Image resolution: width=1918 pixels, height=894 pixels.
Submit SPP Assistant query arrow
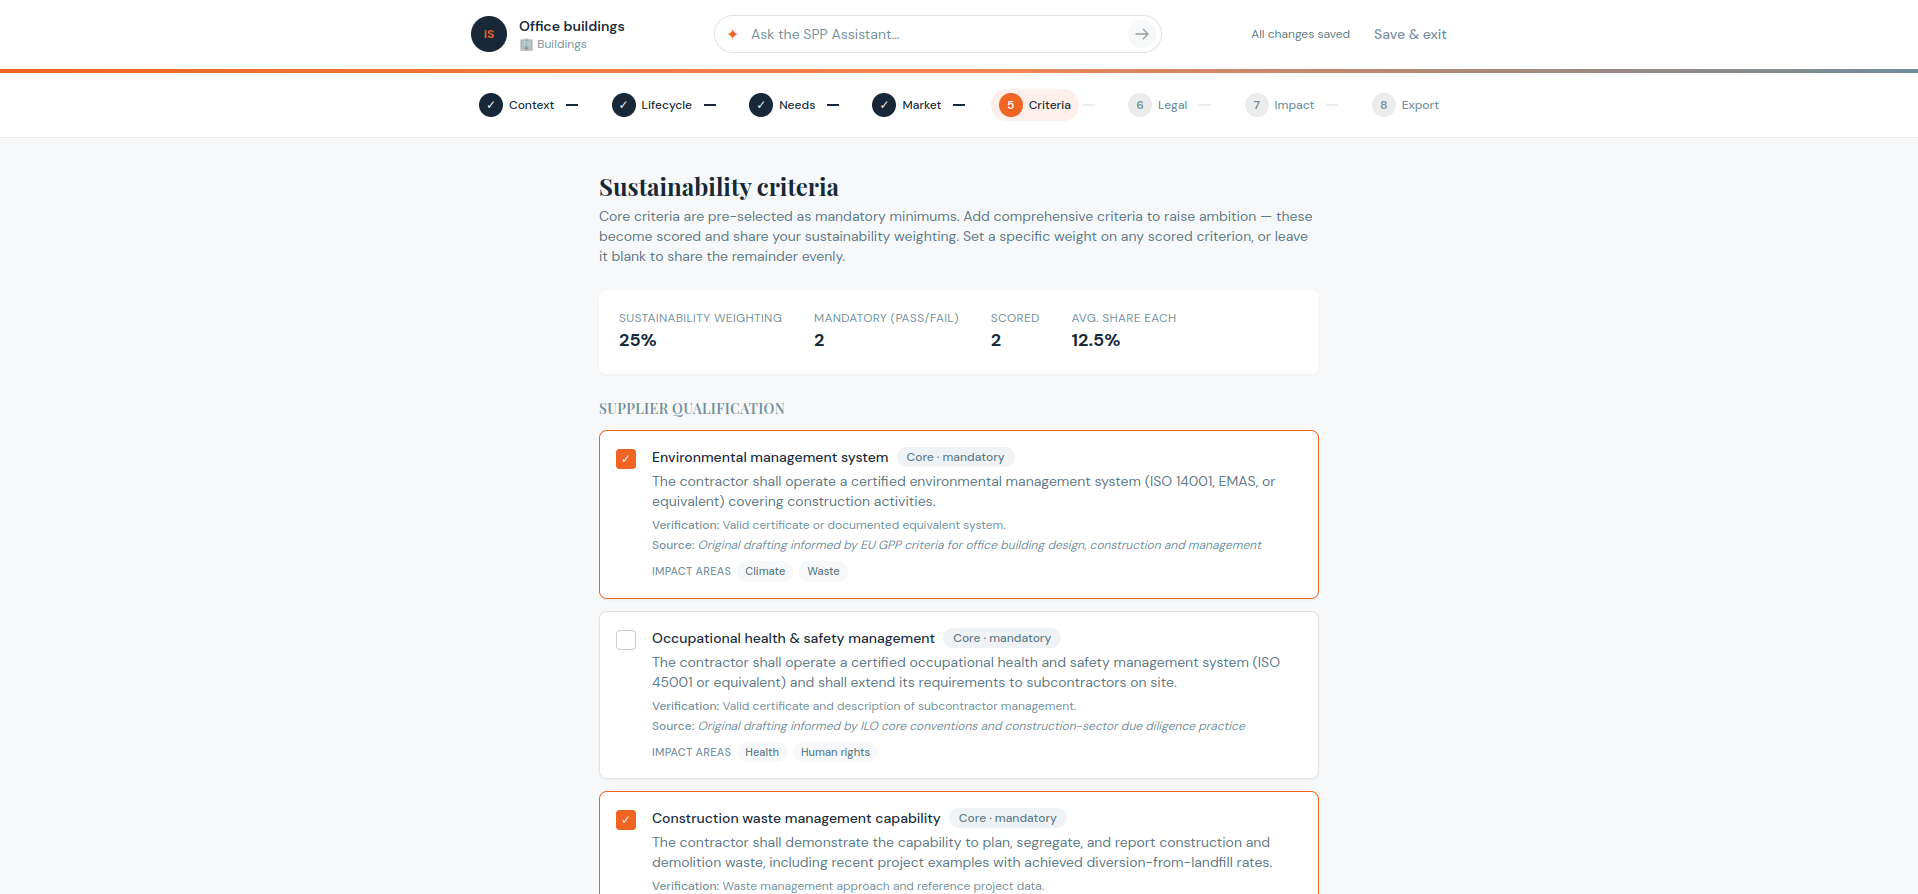pos(1141,34)
